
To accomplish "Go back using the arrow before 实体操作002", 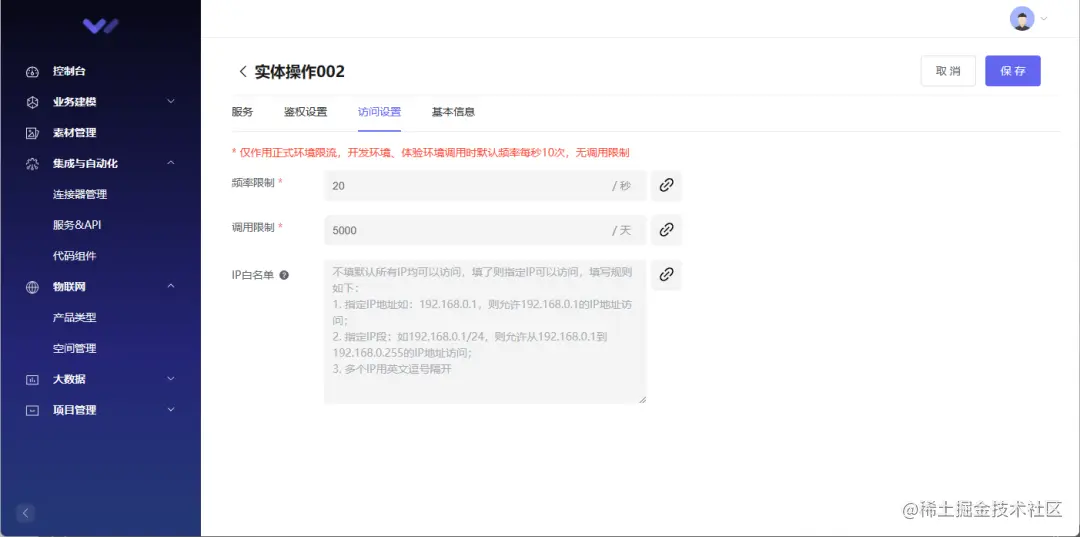I will pyautogui.click(x=242, y=72).
